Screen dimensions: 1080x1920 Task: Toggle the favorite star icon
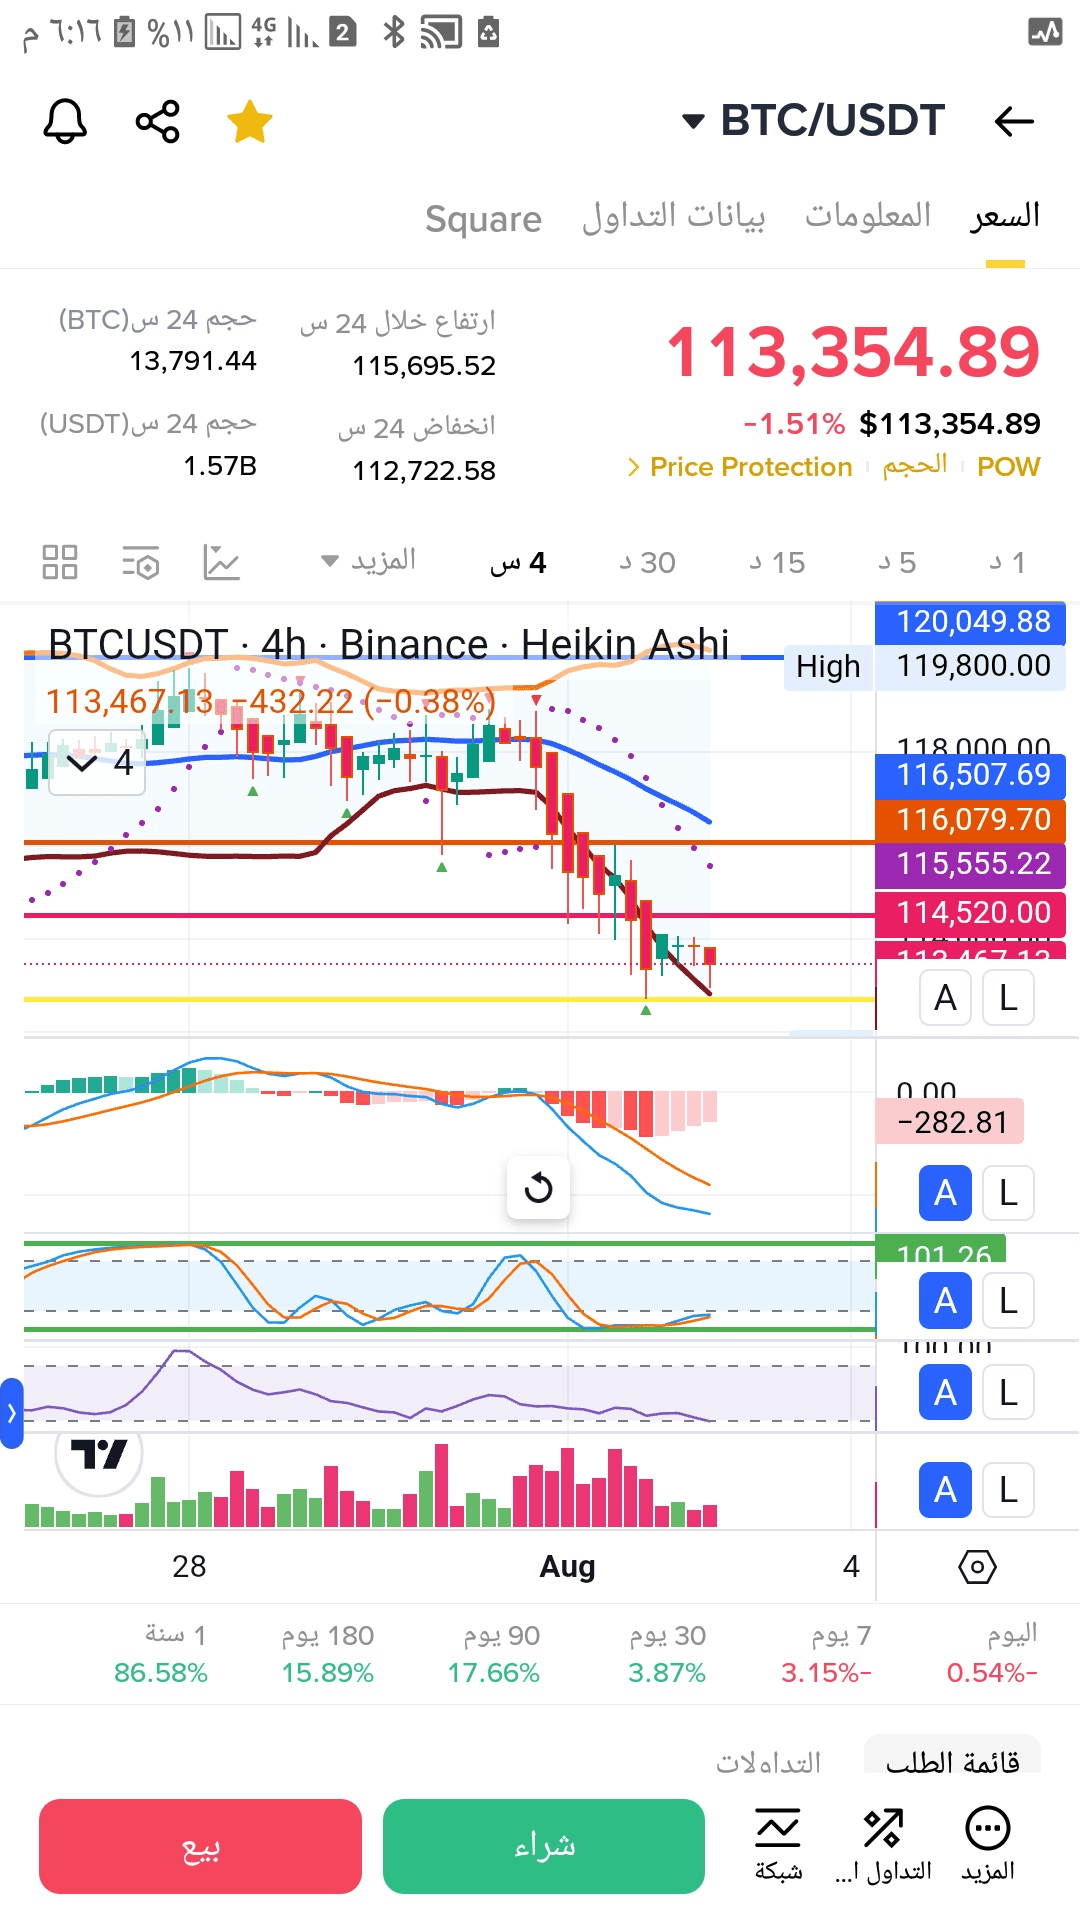(250, 122)
